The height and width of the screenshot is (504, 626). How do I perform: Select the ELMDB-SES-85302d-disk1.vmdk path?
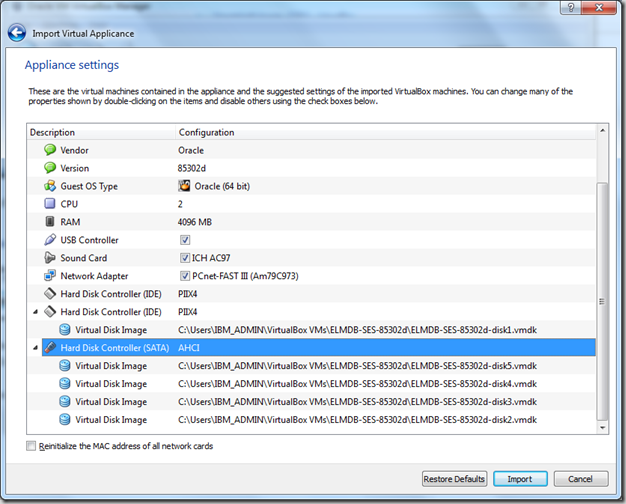coord(357,330)
